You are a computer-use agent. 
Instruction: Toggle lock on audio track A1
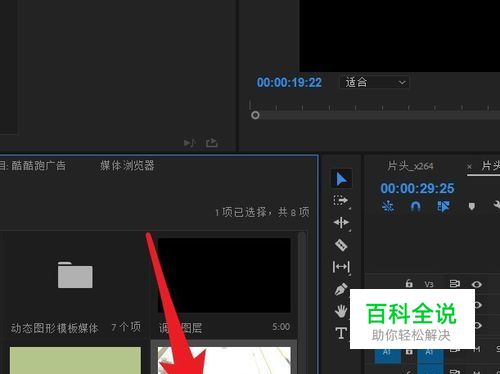click(x=409, y=352)
